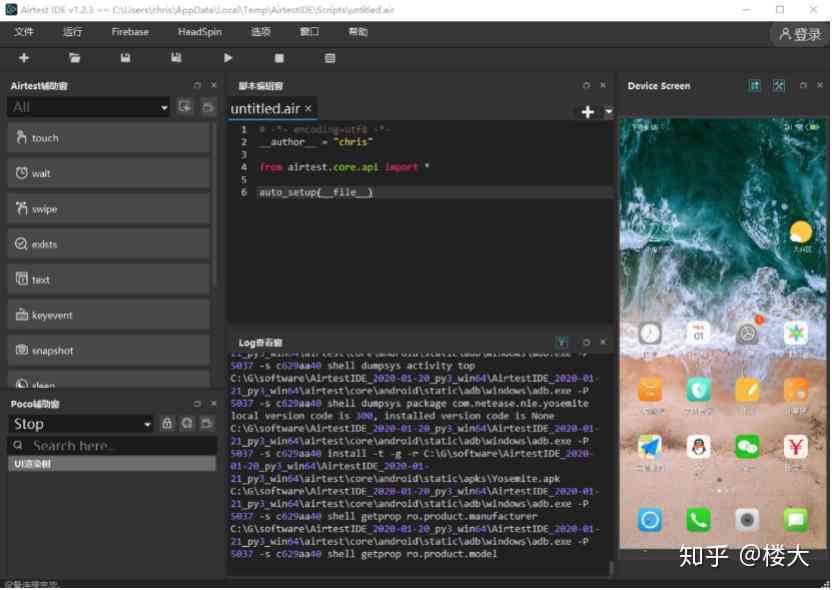Open the HeadSpin menu

tap(200, 32)
